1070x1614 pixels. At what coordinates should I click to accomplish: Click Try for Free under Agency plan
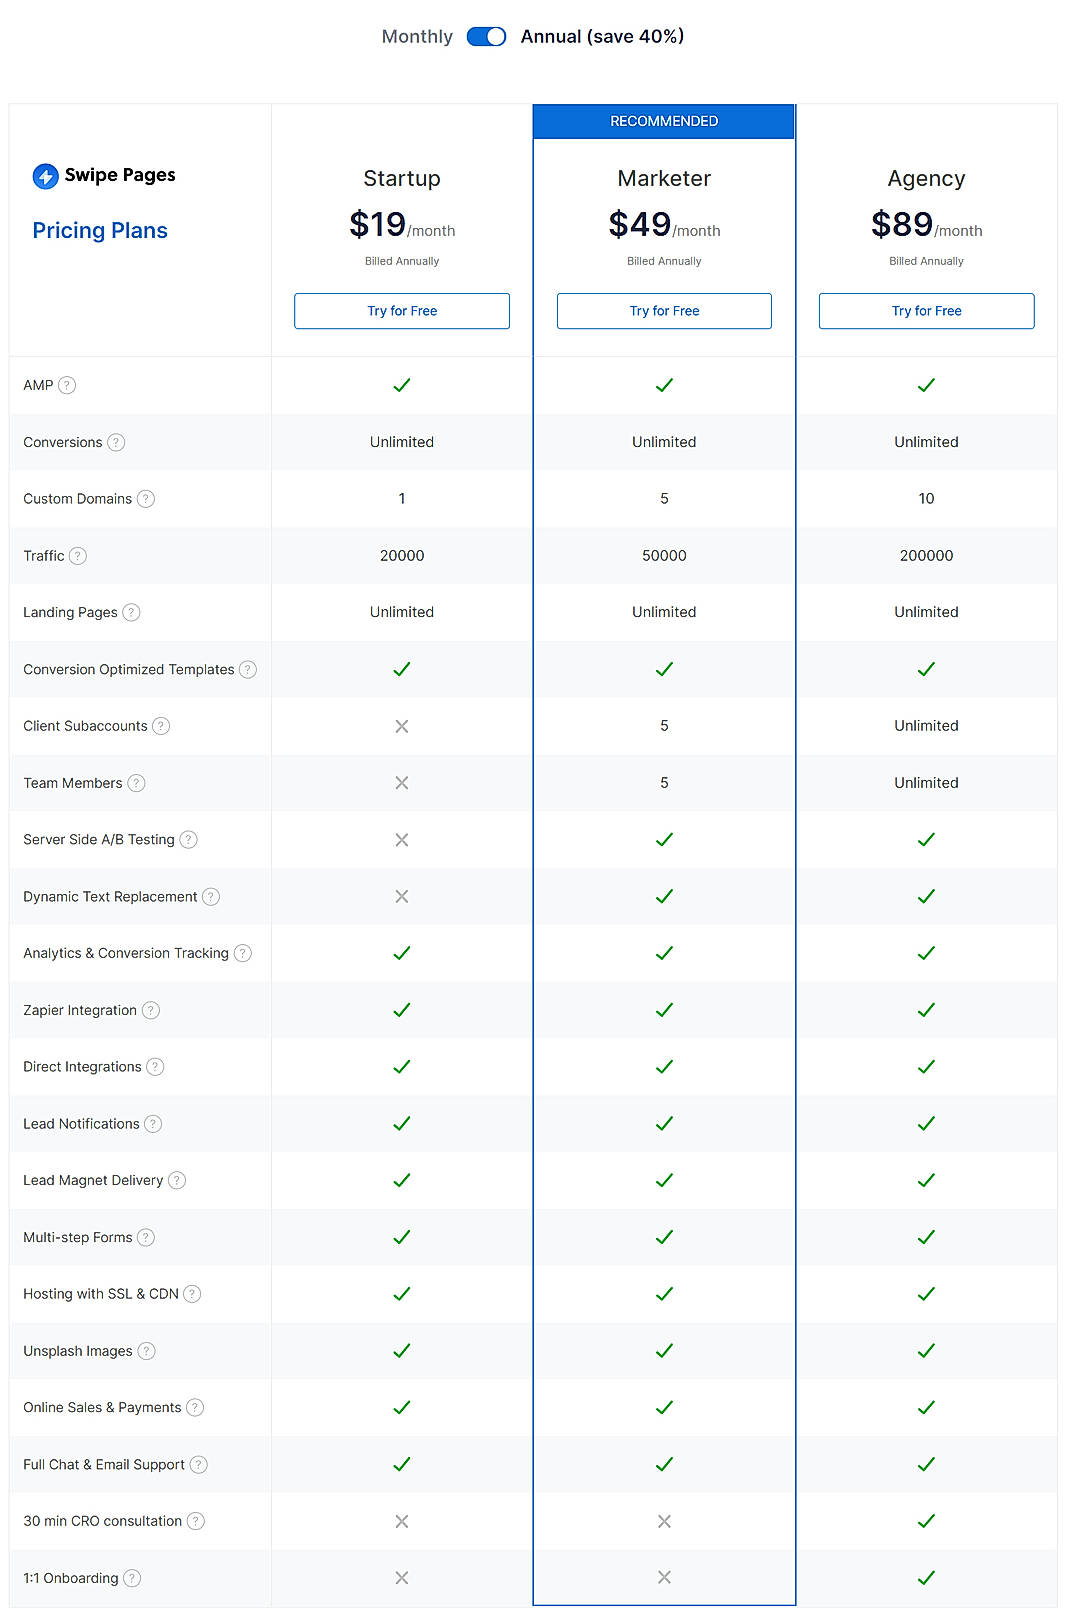tap(926, 310)
